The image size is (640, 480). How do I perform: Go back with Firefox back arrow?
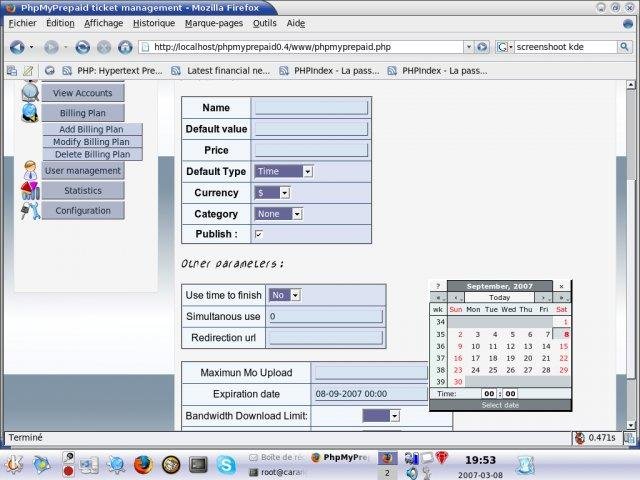17,47
